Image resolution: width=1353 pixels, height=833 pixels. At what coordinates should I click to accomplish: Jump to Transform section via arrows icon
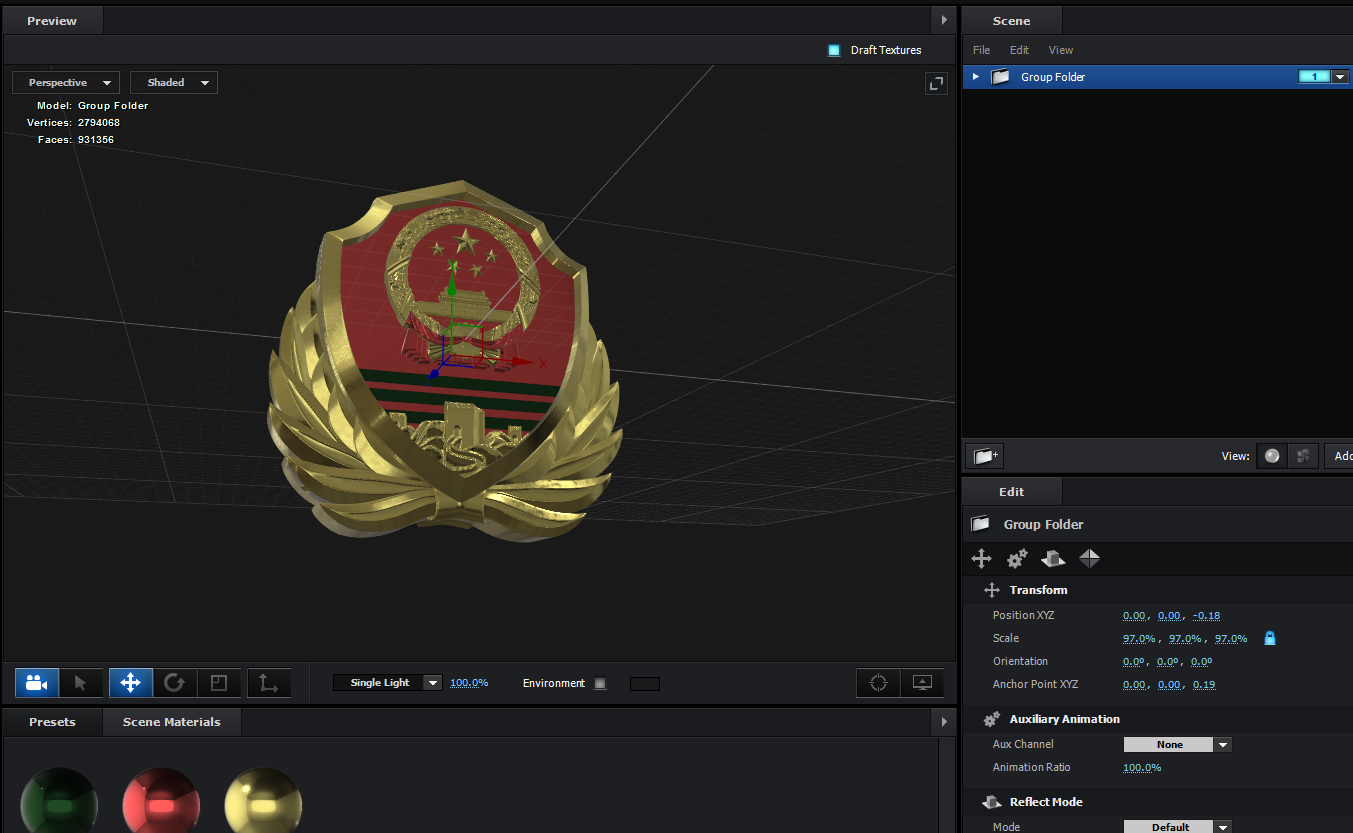982,559
